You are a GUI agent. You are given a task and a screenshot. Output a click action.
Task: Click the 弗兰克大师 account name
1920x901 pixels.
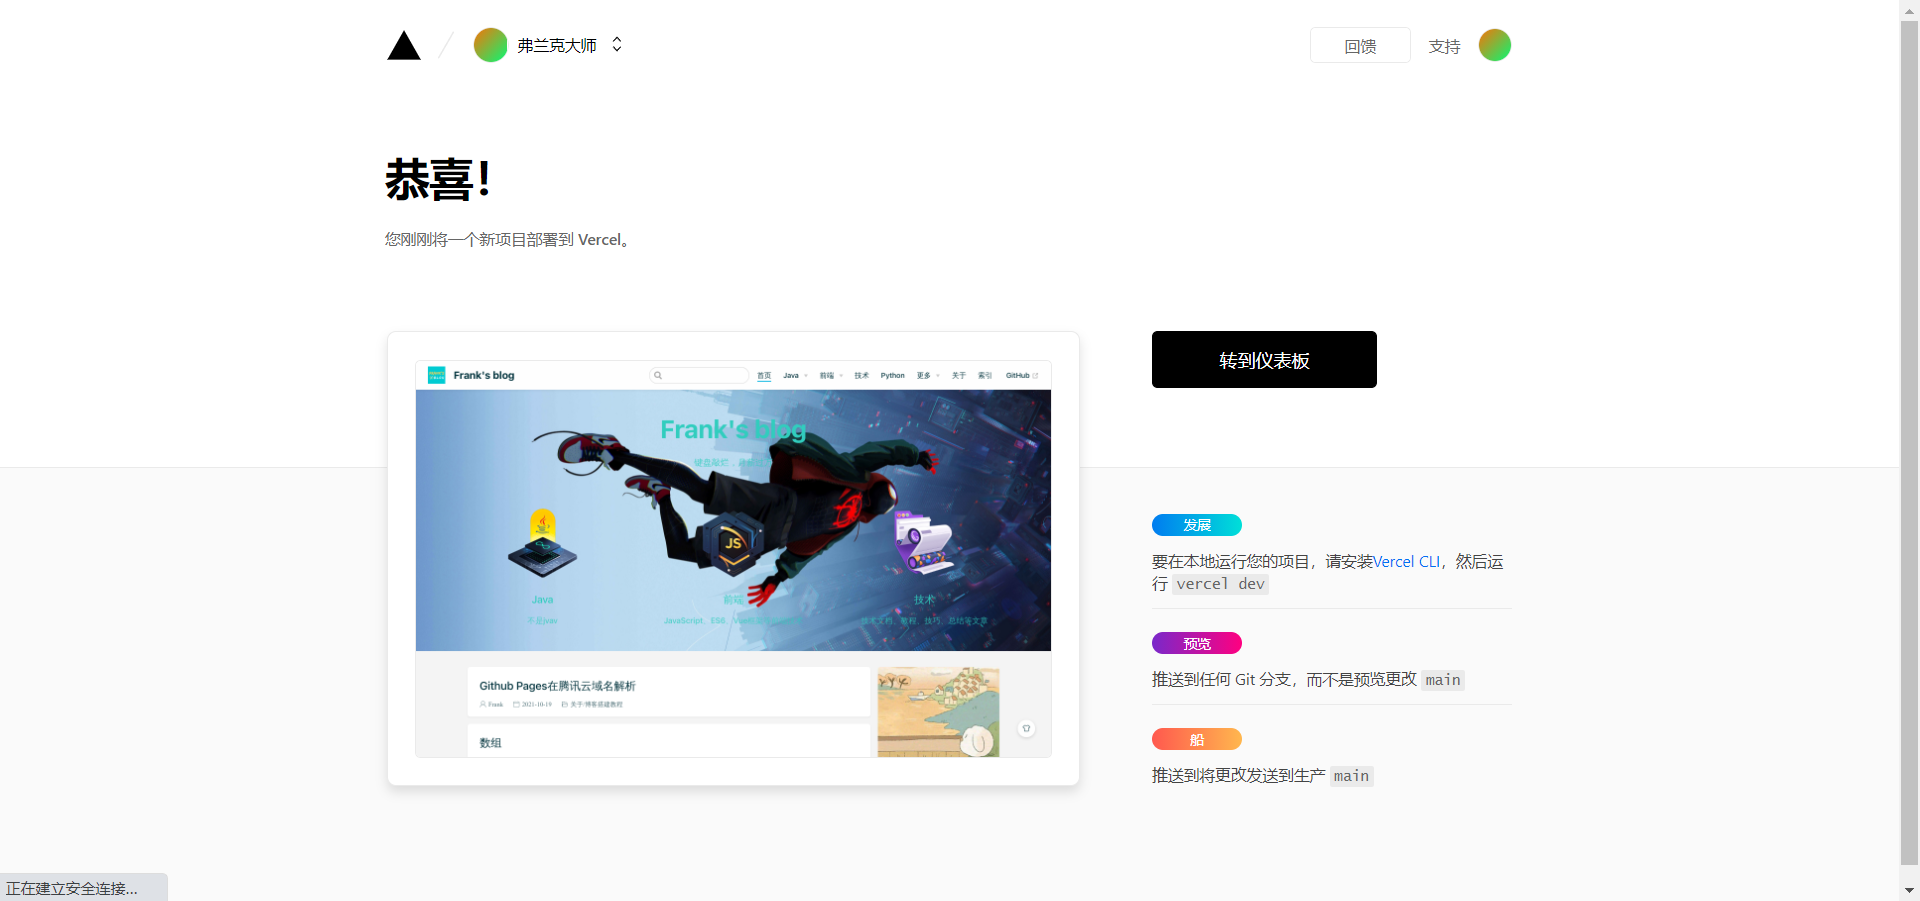click(557, 46)
